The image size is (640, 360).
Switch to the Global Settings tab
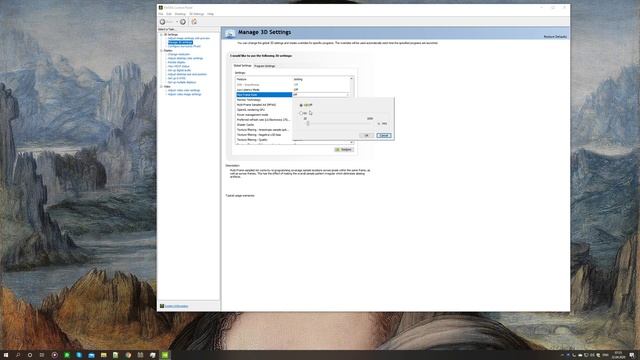point(242,65)
